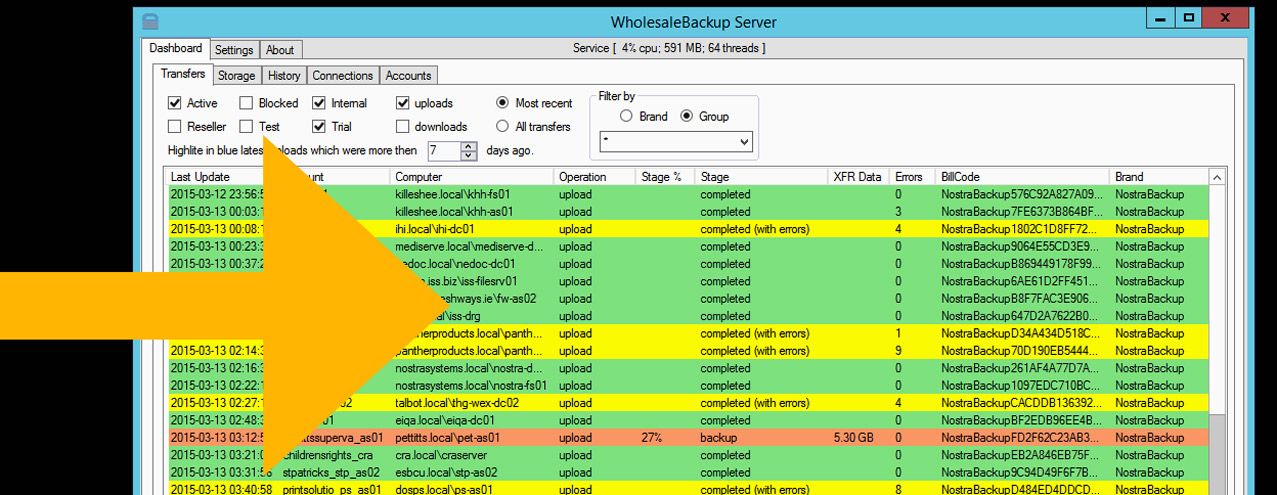Select row dosps.local\ps-as01
The height and width of the screenshot is (495, 1277).
pos(687,489)
